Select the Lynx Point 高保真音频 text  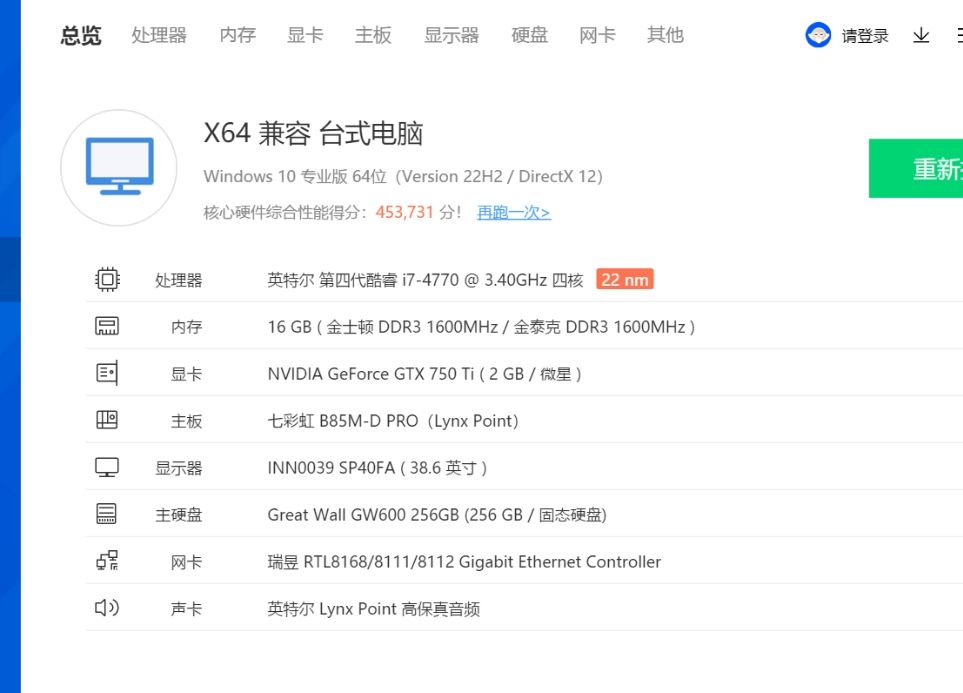pyautogui.click(x=373, y=609)
